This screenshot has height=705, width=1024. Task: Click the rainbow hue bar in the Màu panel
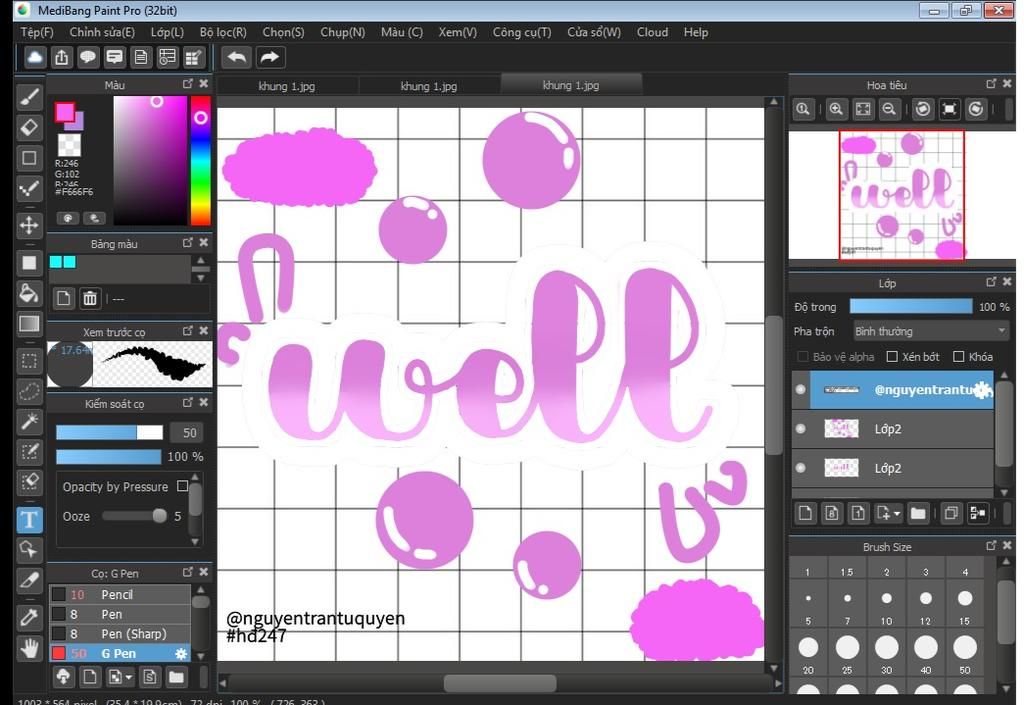[200, 160]
